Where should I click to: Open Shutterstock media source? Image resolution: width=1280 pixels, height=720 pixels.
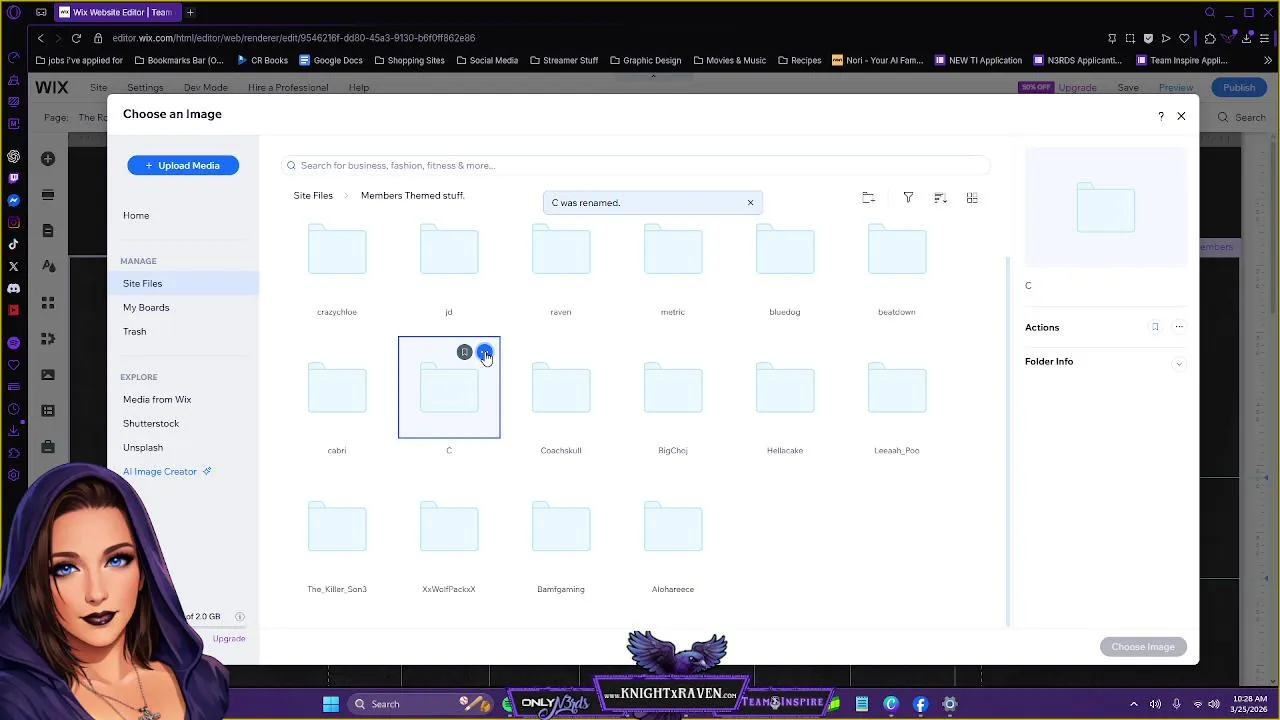151,424
